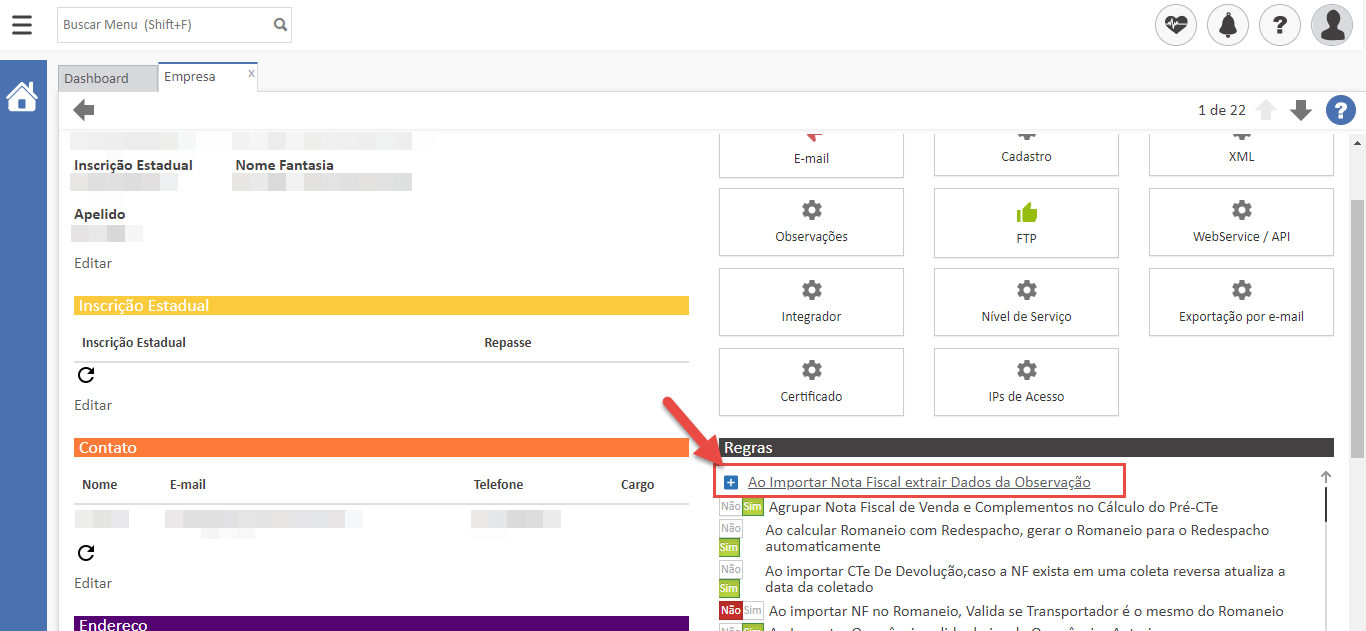Screen dimensions: 1366x631
Task: Open the notifications bell
Action: pyautogui.click(x=1228, y=25)
